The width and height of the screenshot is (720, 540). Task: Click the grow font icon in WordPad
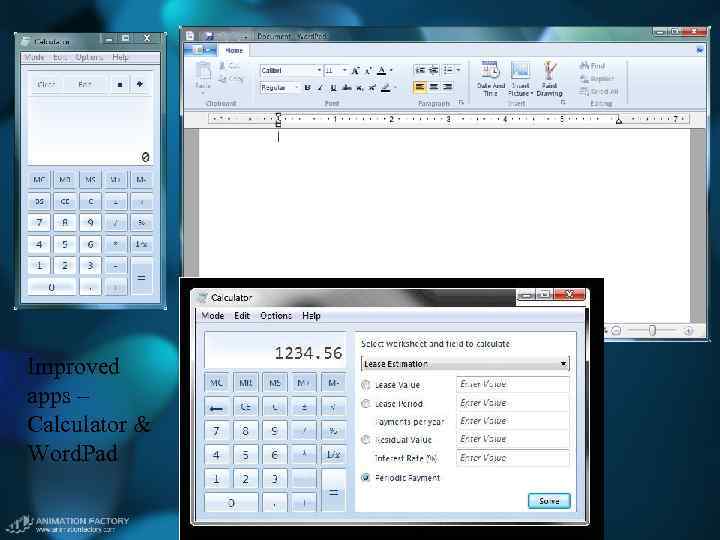point(354,71)
